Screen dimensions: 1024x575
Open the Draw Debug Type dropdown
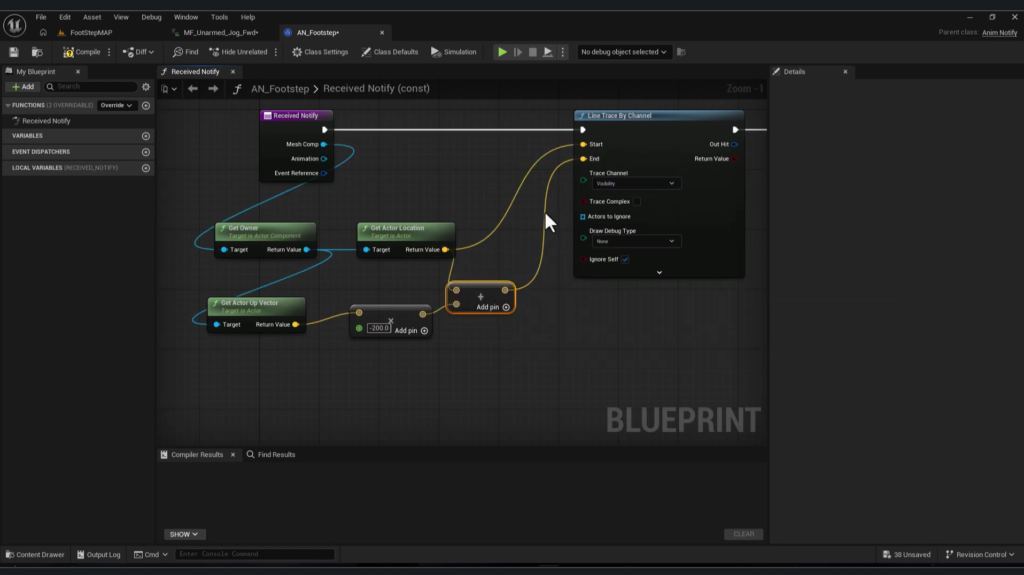[635, 241]
